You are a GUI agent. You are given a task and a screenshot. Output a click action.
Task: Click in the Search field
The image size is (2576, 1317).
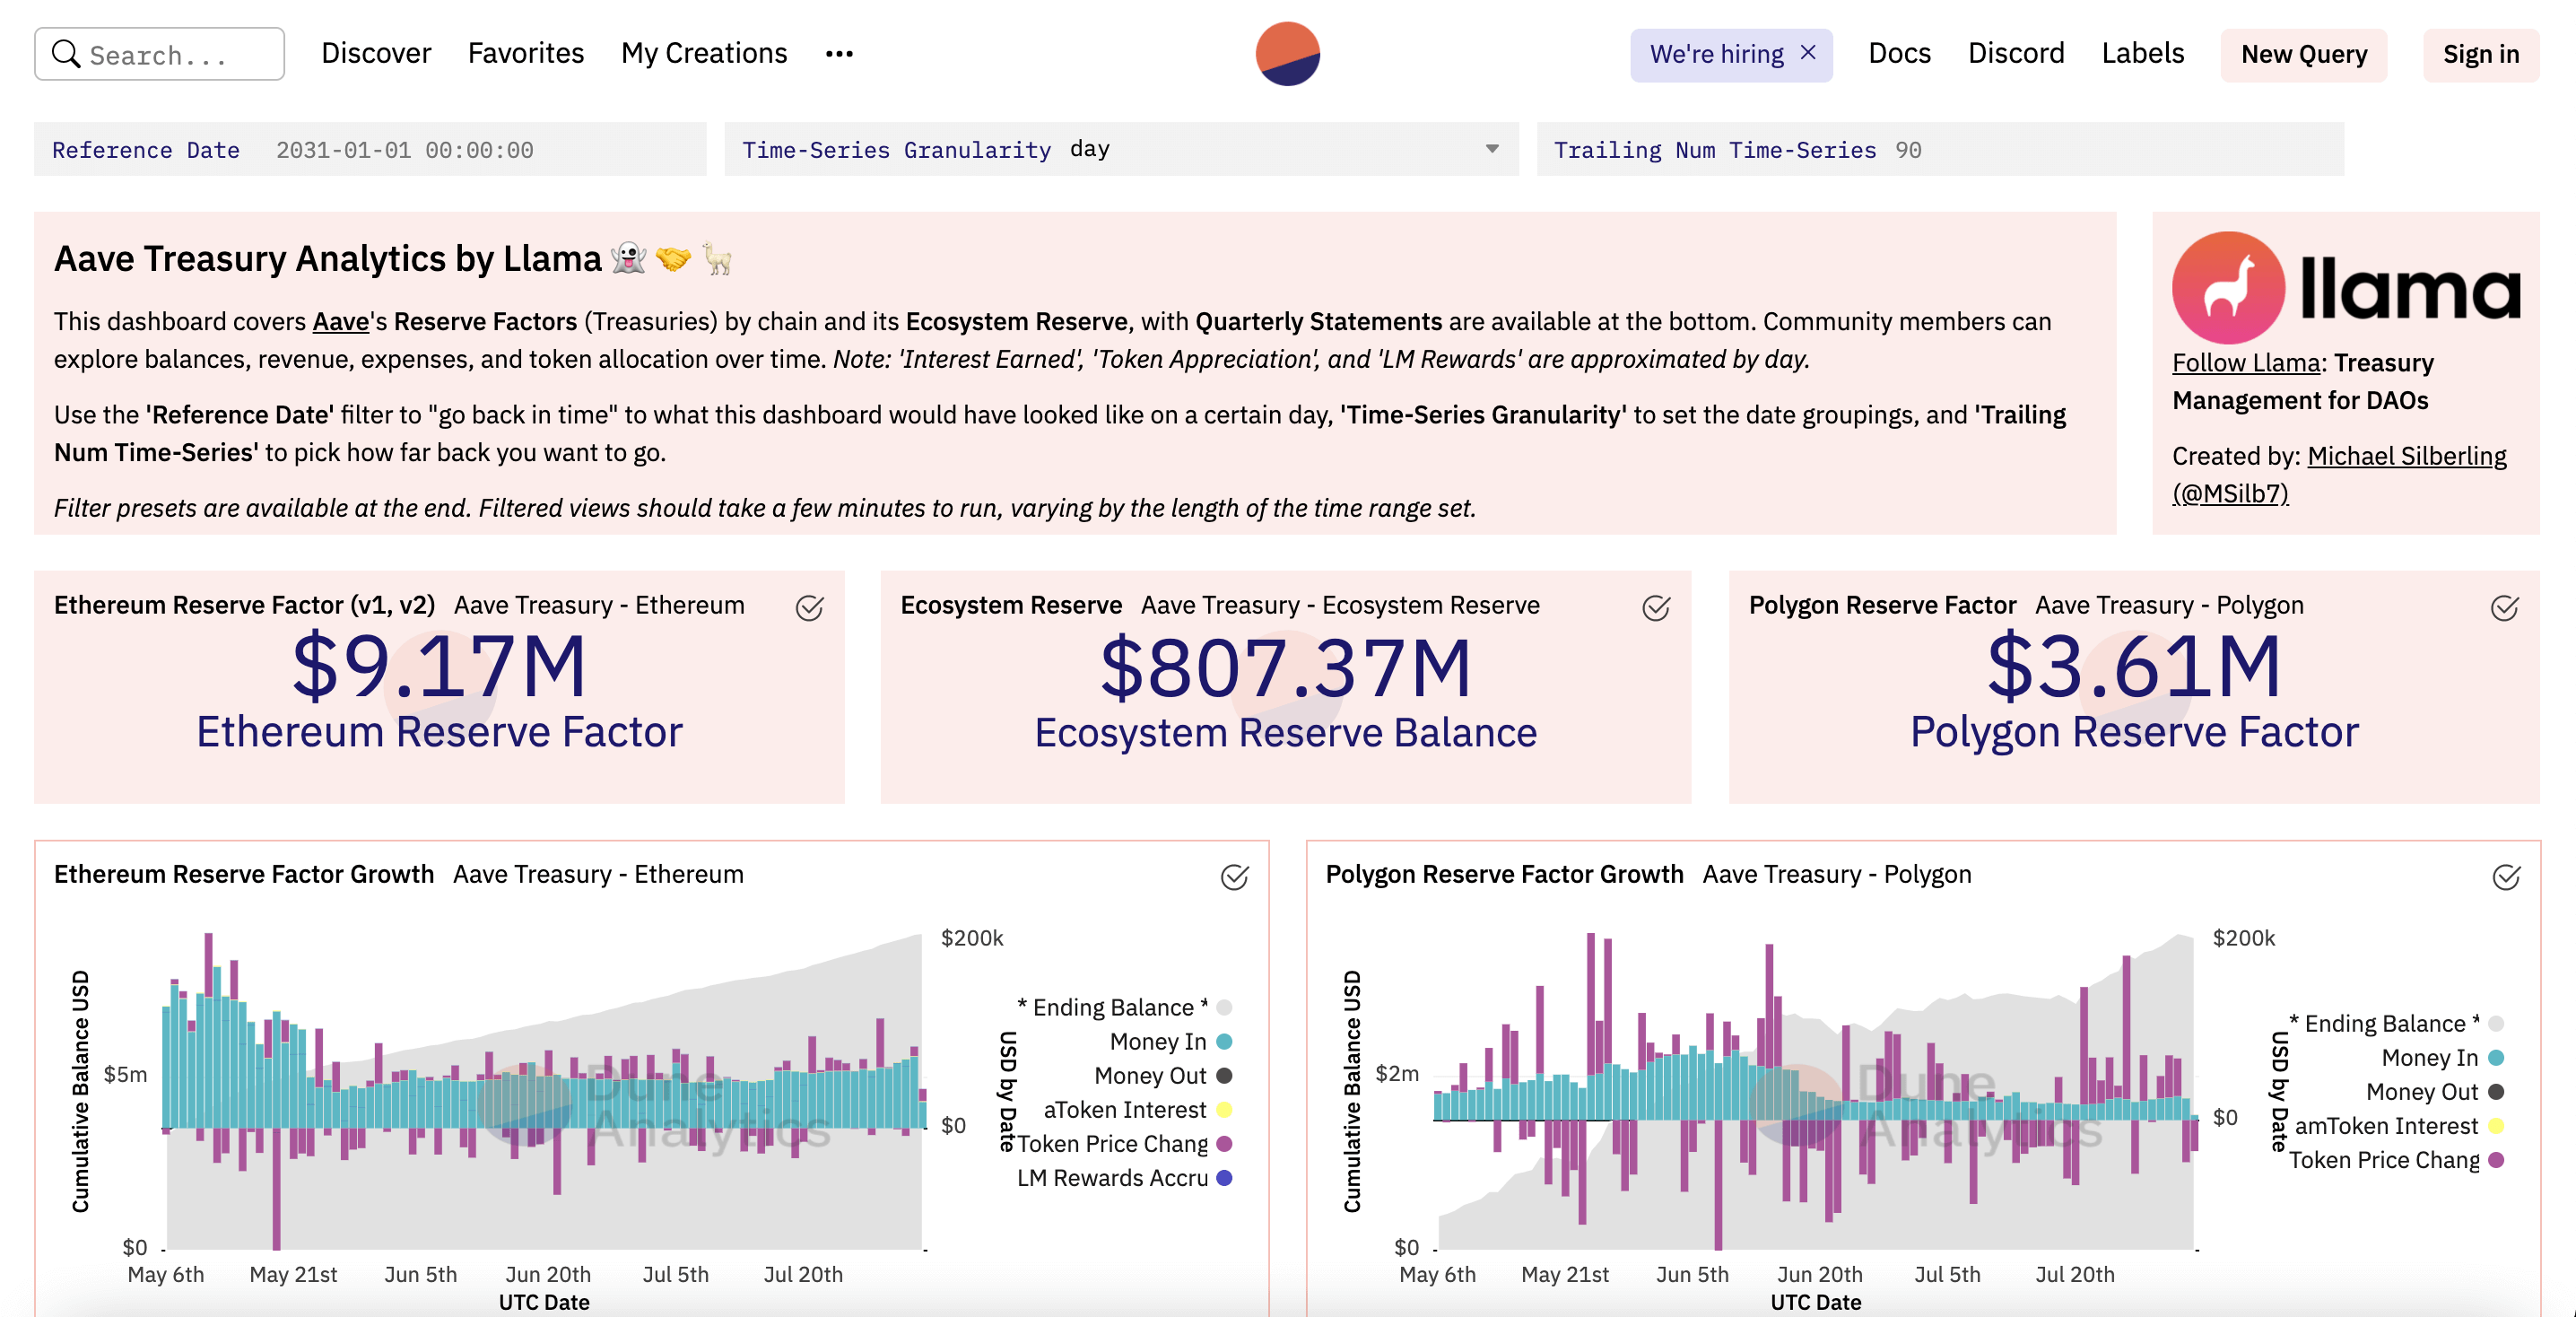pos(159,54)
